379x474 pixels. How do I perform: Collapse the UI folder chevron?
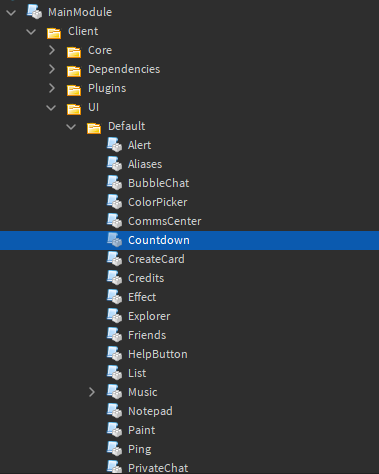point(51,108)
